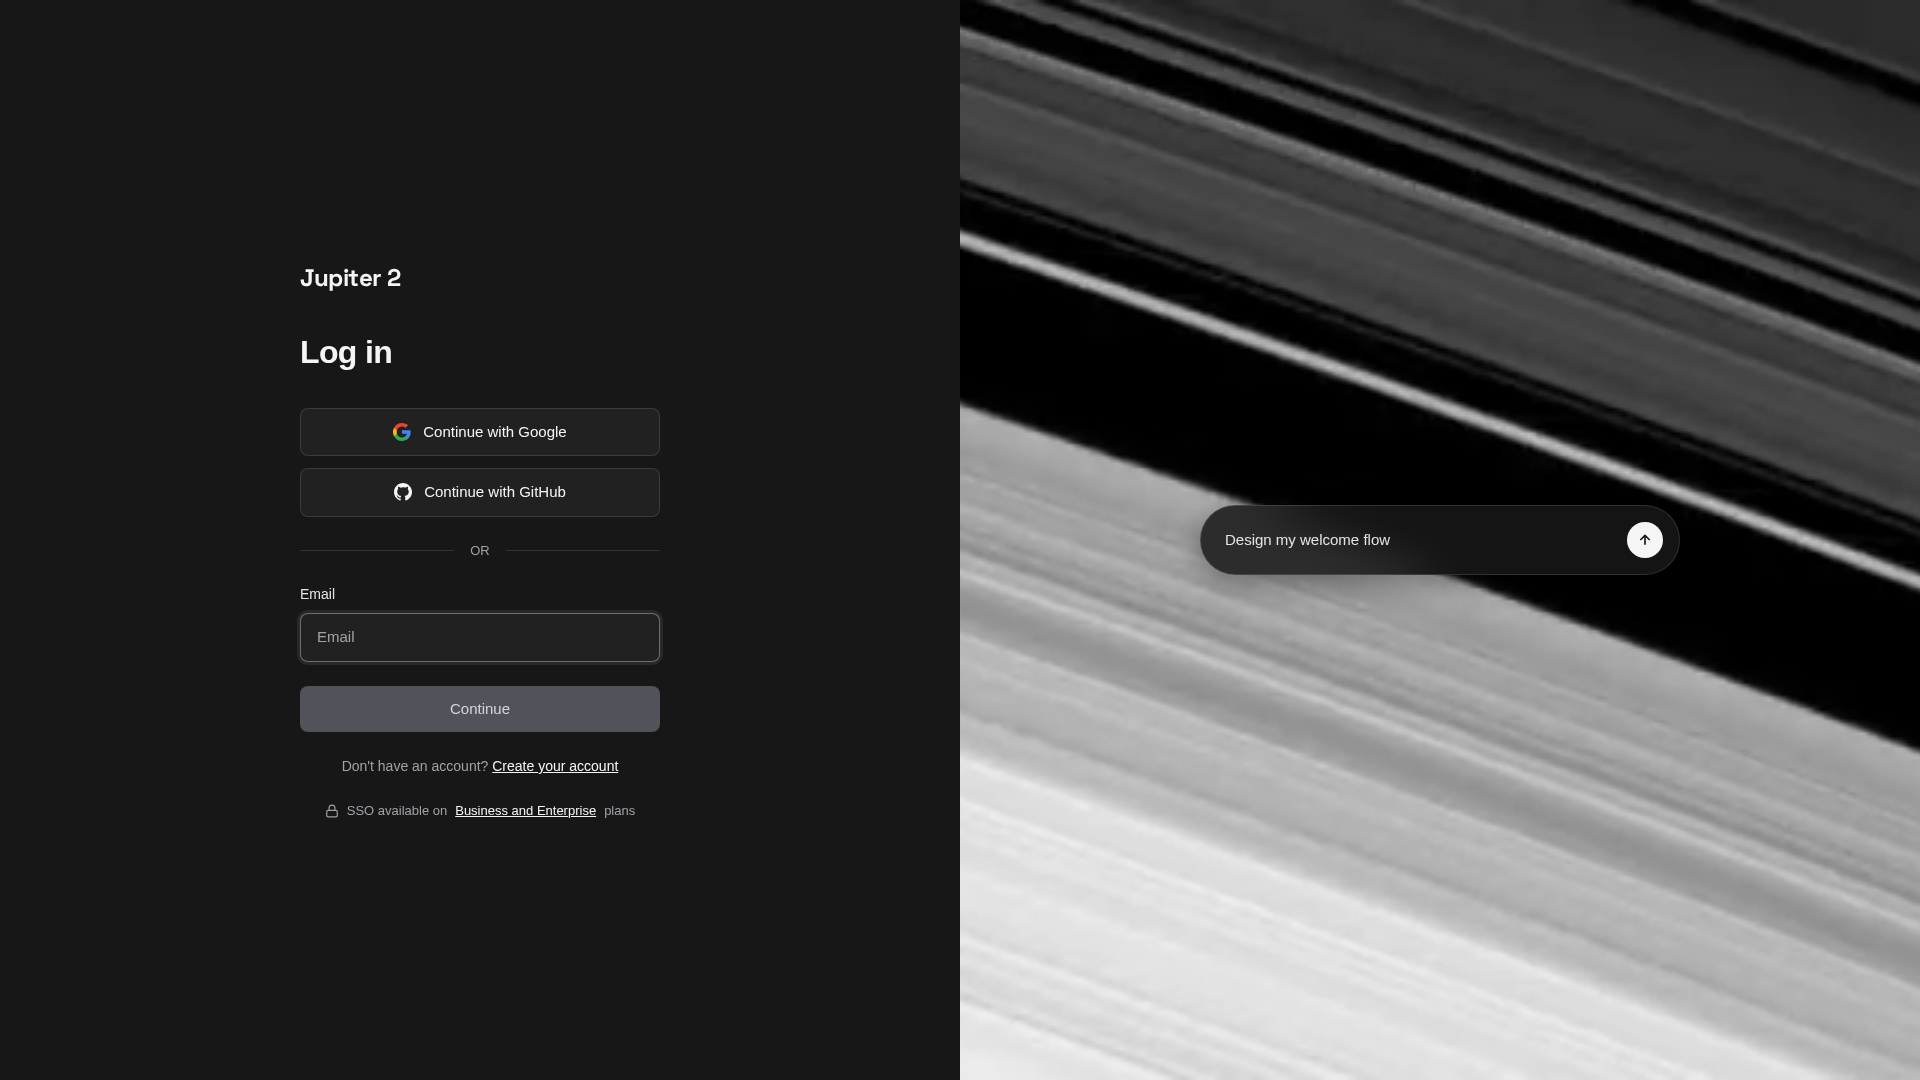This screenshot has width=1920, height=1080.
Task: Click the SSO lock icon
Action: point(332,811)
